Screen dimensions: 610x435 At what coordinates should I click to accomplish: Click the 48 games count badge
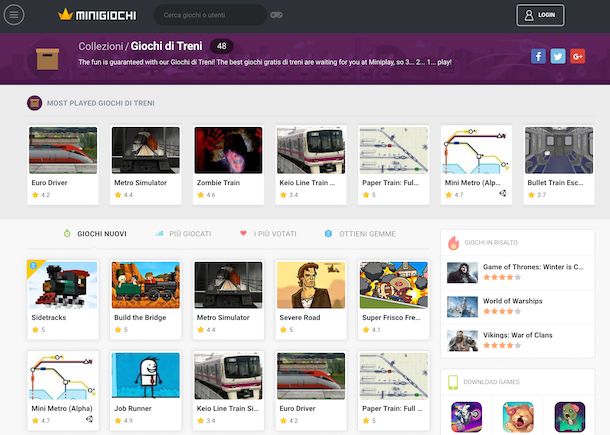[222, 46]
